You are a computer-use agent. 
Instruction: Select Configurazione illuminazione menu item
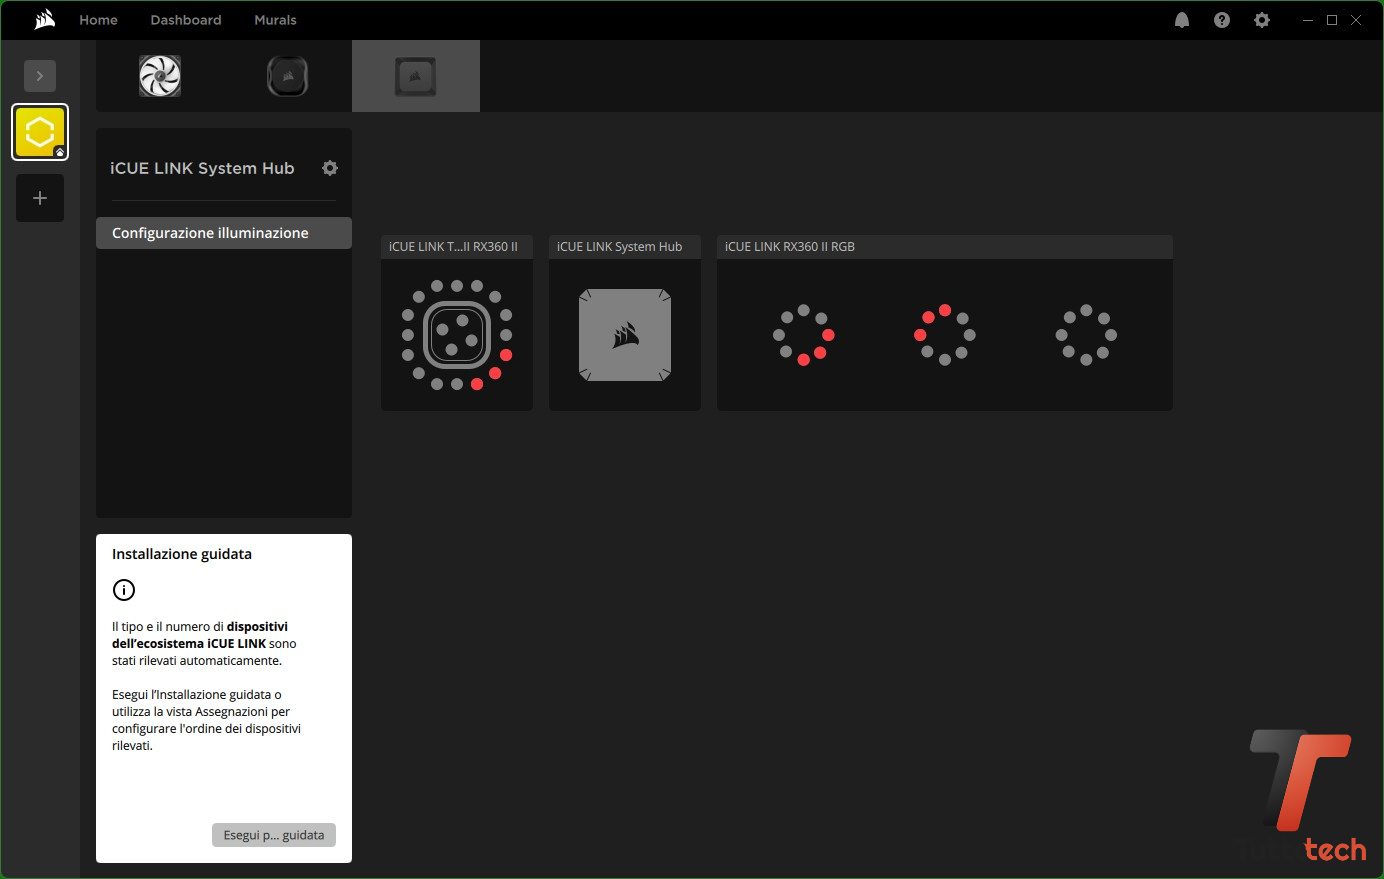(x=224, y=233)
